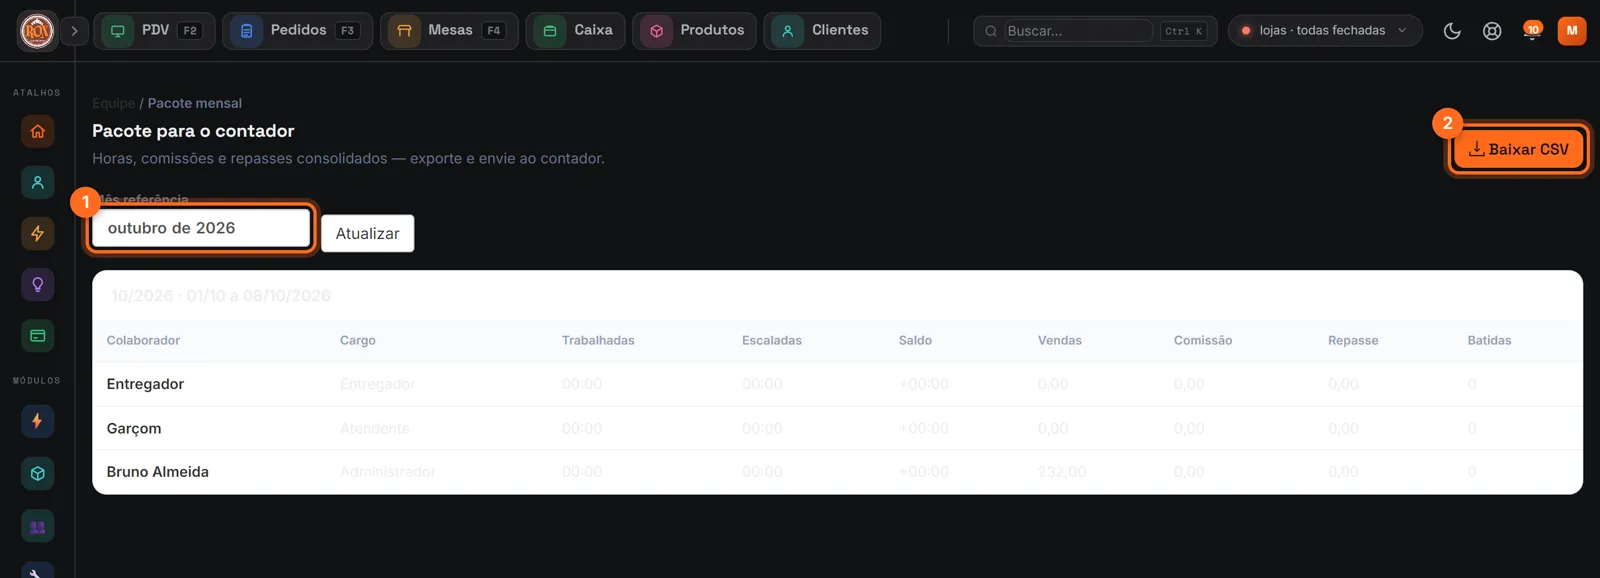Open the user avatar M menu
Screen dimensions: 1600x578
(1572, 31)
